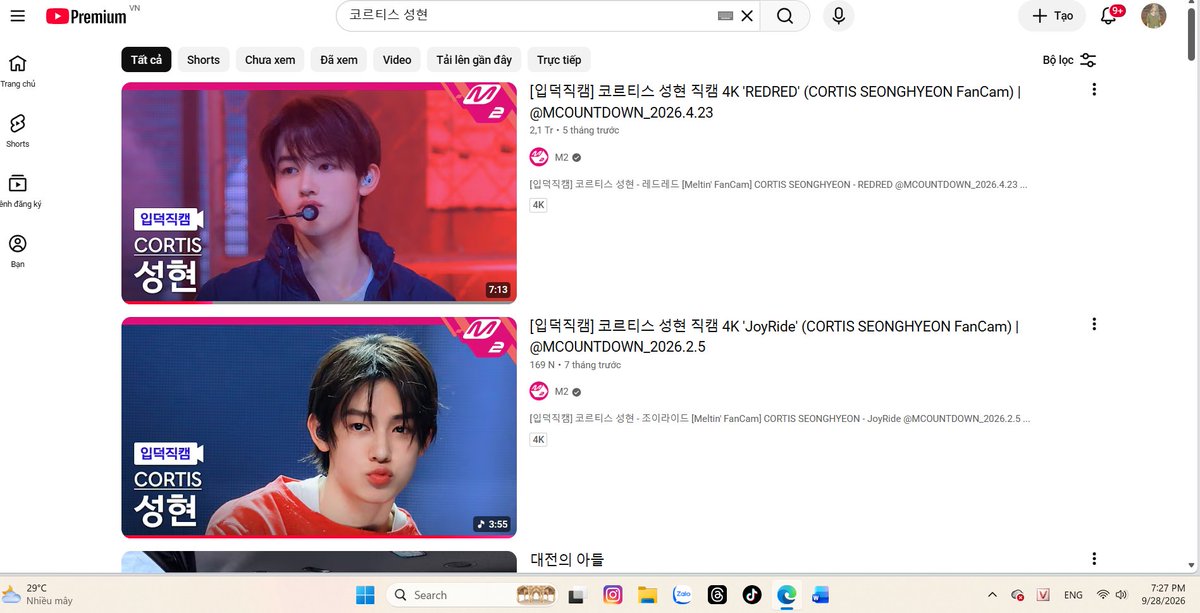1200x613 pixels.
Task: Open the Tạo create button
Action: tap(1052, 16)
